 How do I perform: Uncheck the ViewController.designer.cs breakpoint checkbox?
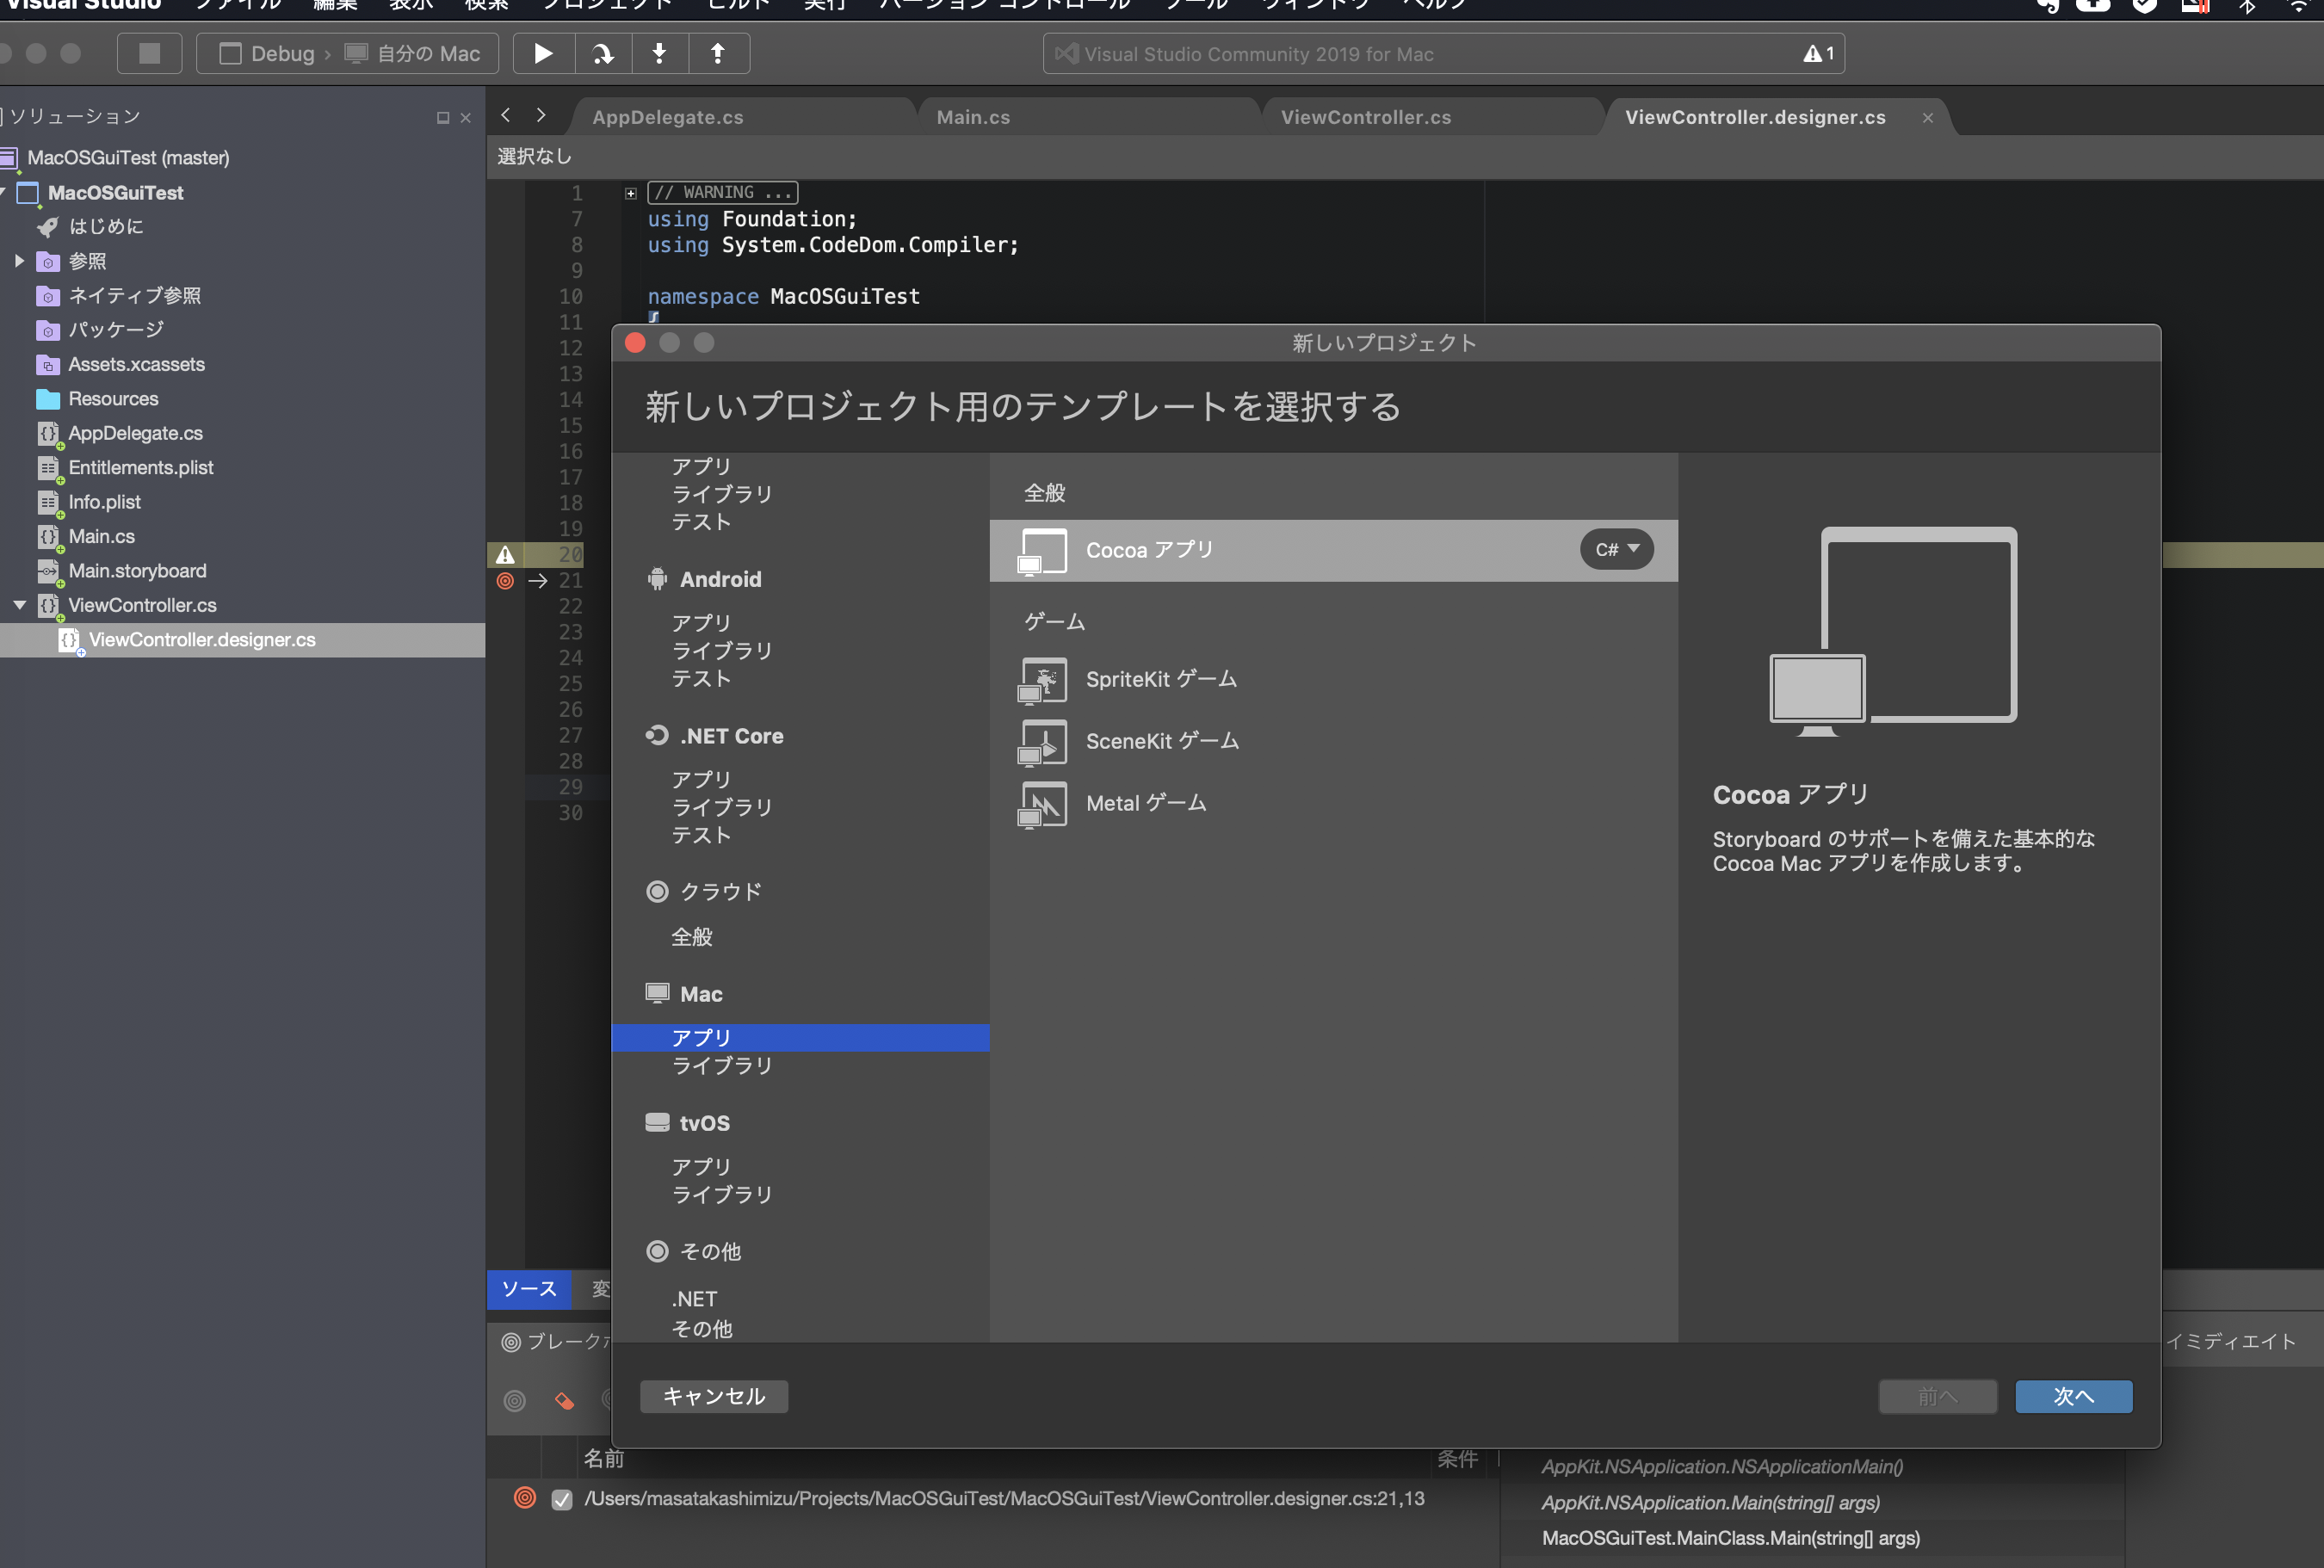tap(561, 1498)
